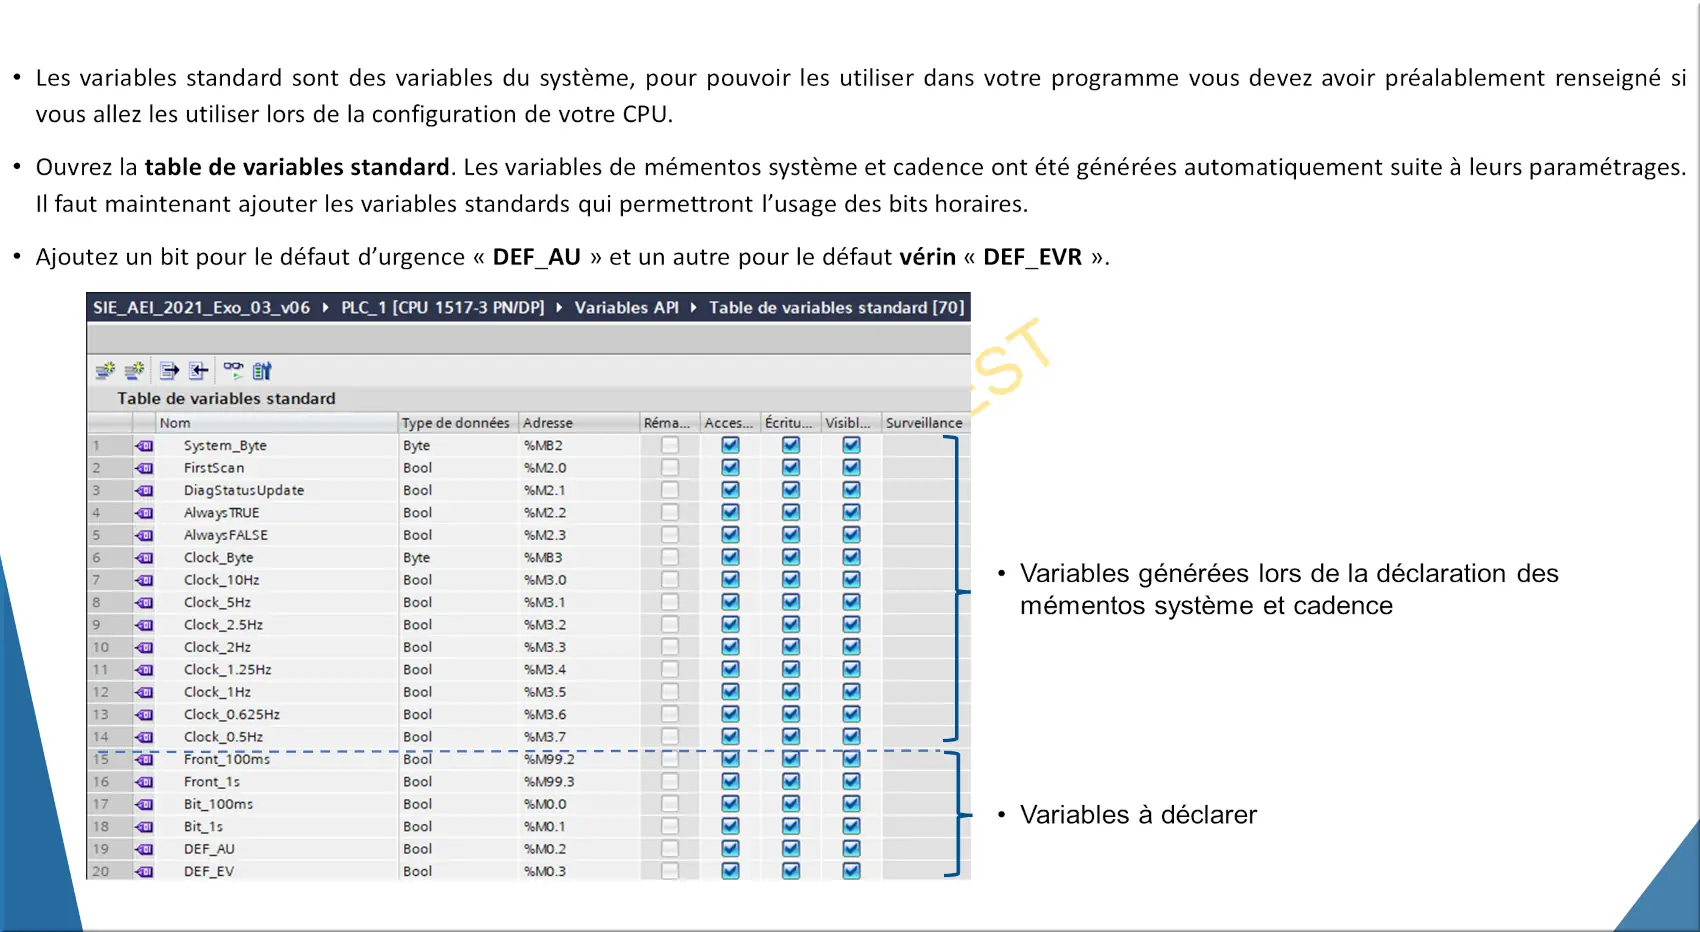The width and height of the screenshot is (1700, 932).
Task: Click the Type de données column header
Action: tap(459, 423)
